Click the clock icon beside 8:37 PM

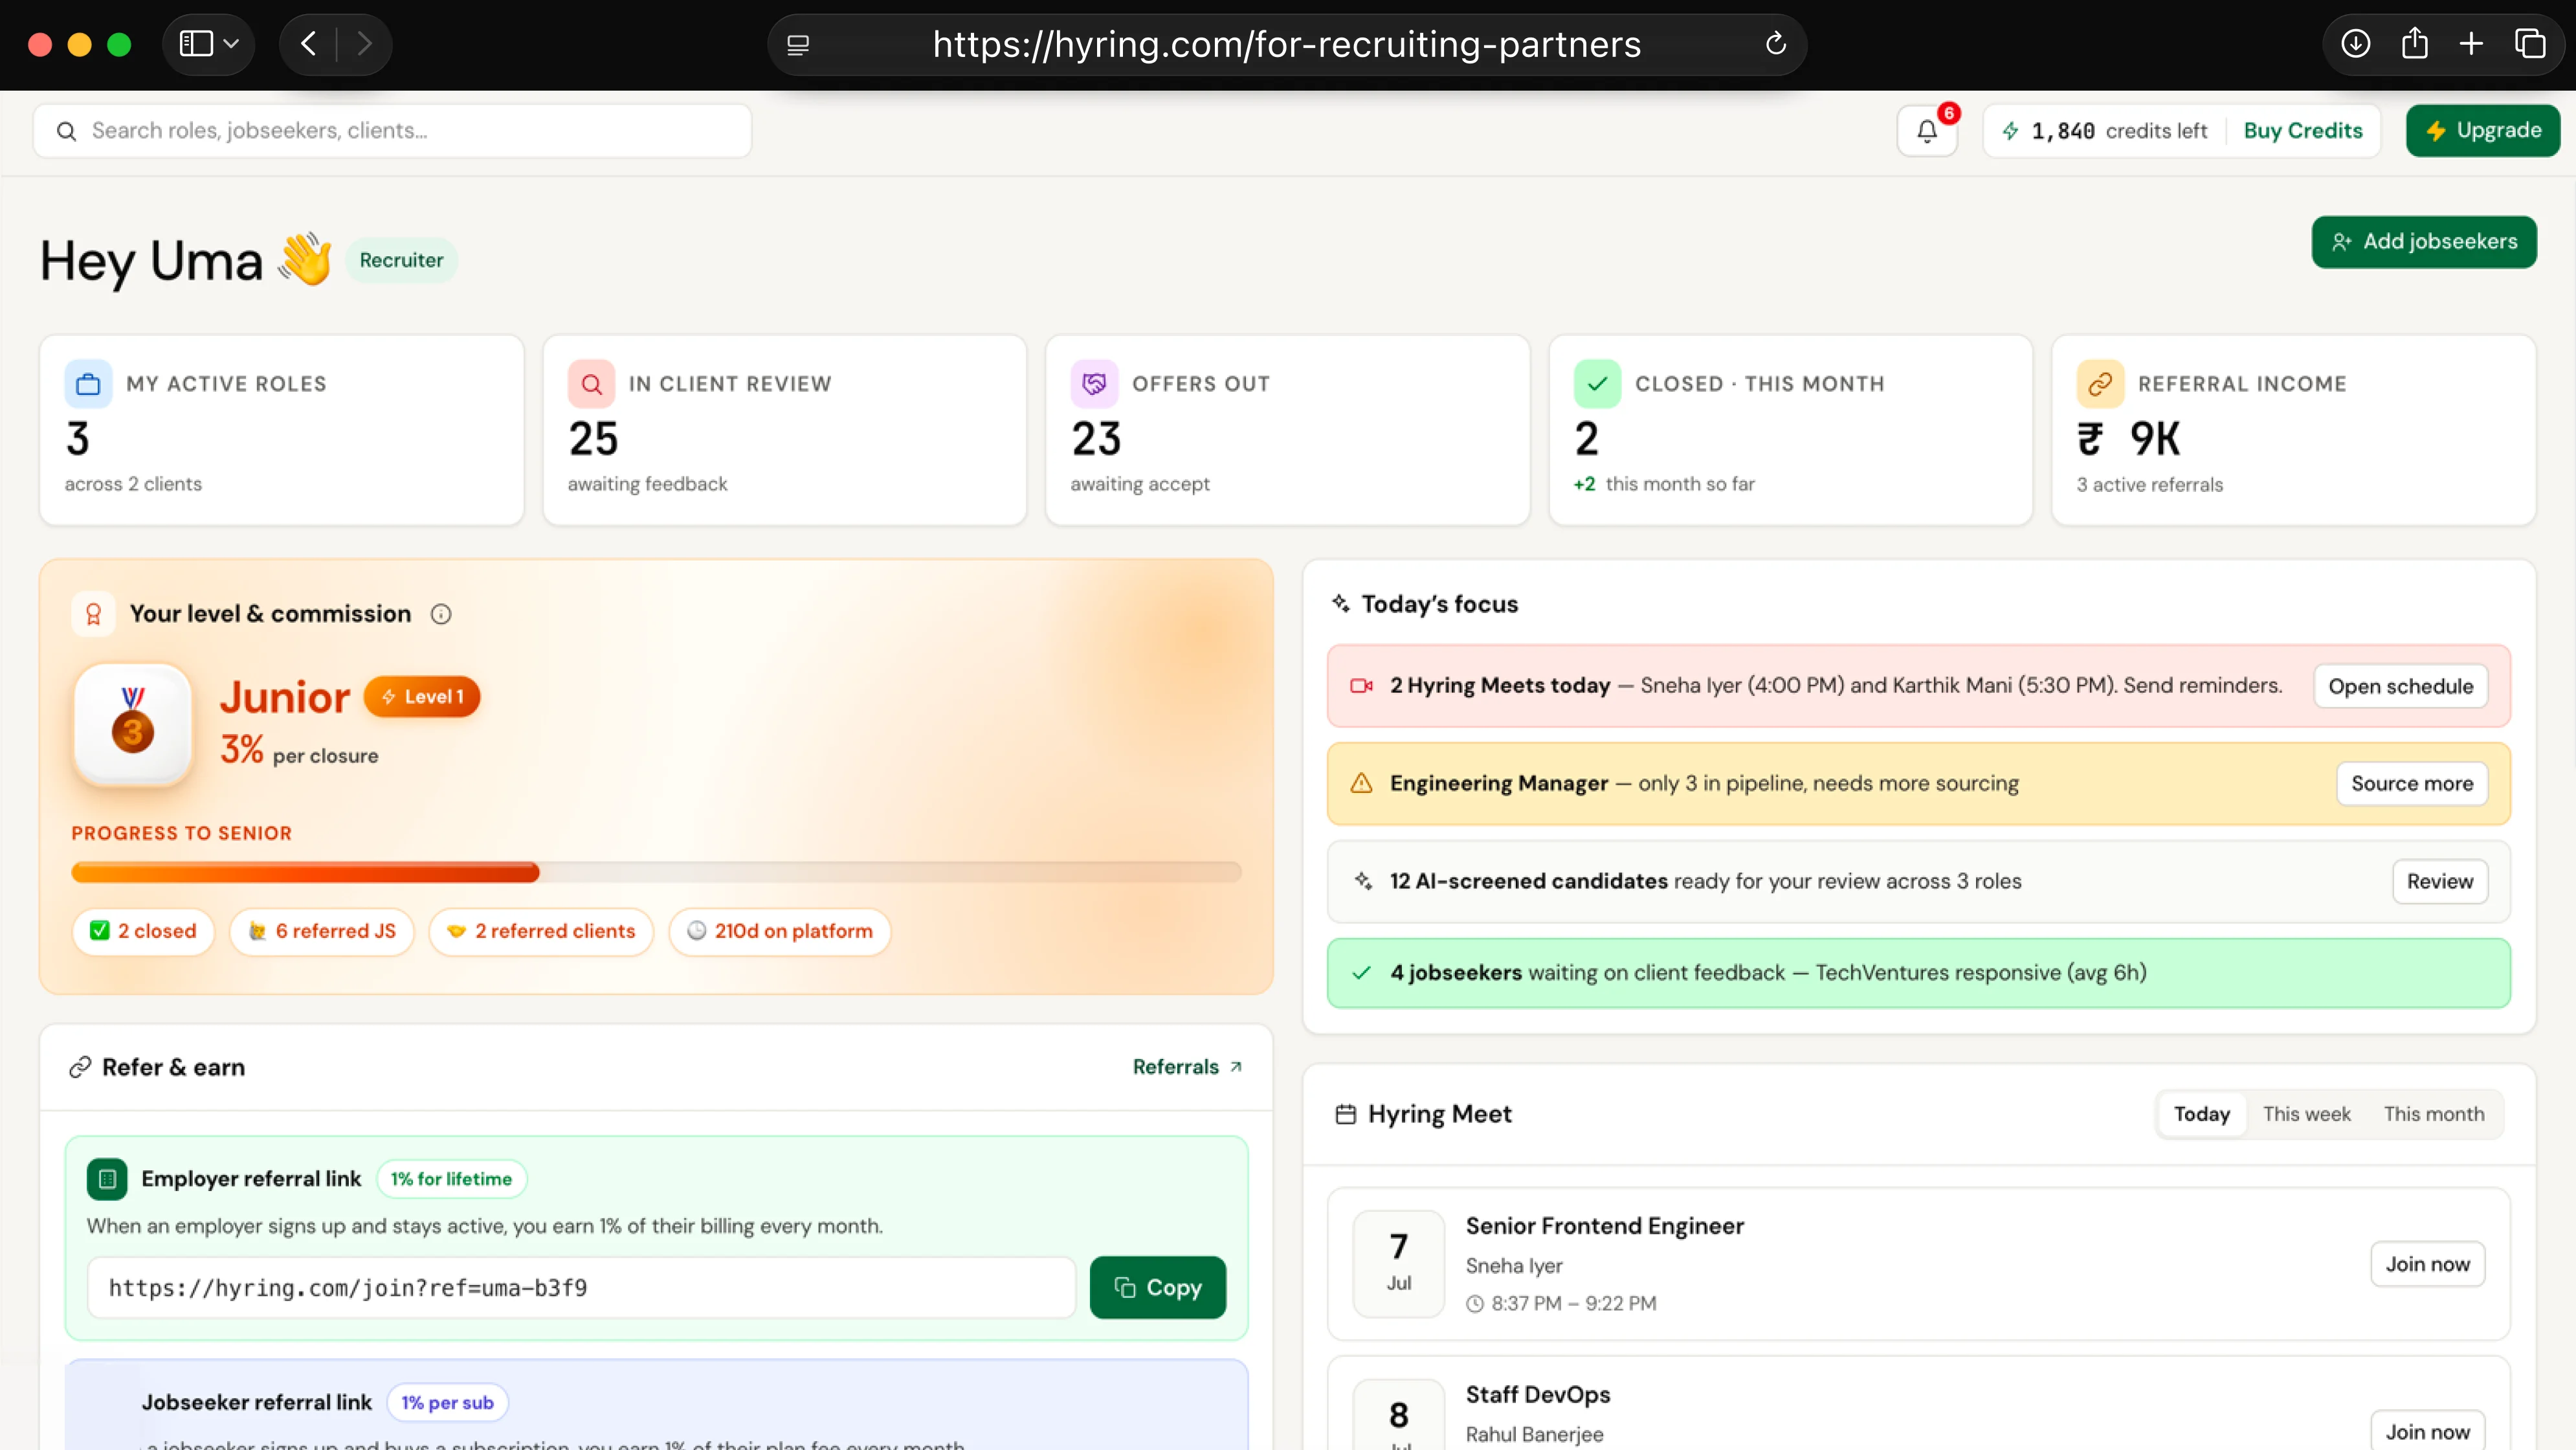(x=1475, y=1304)
